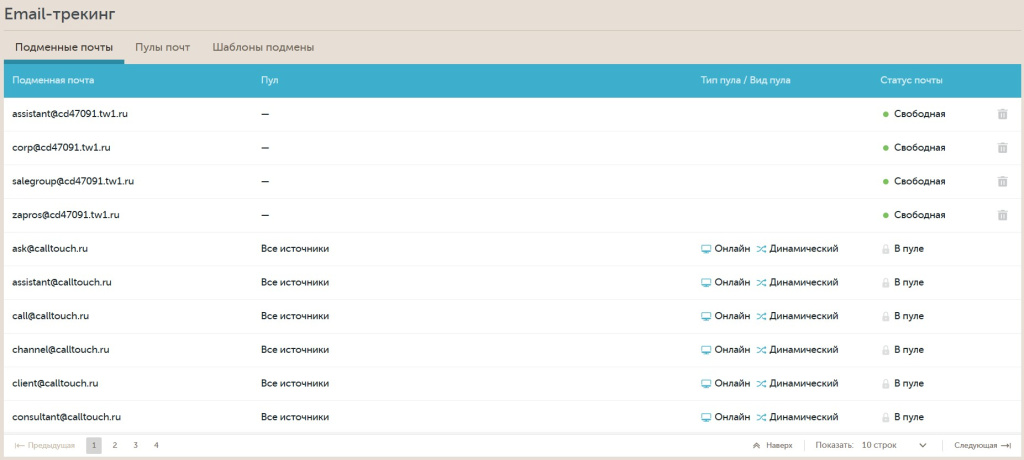This screenshot has width=1024, height=460.
Task: Click the shuffle Динамический icon in call@calltouch.ru row
Action: point(761,316)
